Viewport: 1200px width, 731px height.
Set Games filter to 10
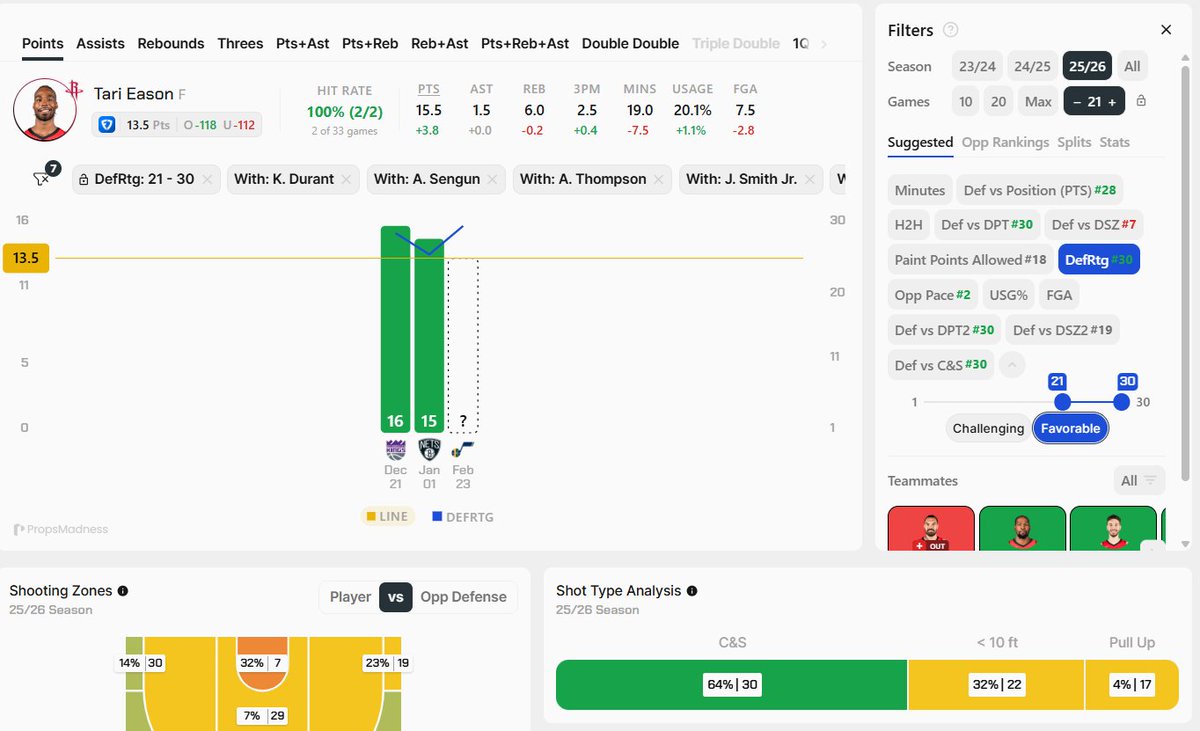(x=966, y=102)
